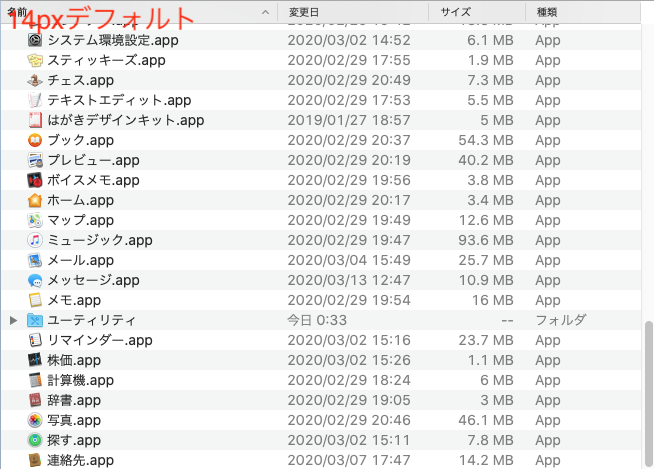This screenshot has height=469, width=654.
Task: Select the ボイスメモ.app file name
Action: (x=93, y=180)
